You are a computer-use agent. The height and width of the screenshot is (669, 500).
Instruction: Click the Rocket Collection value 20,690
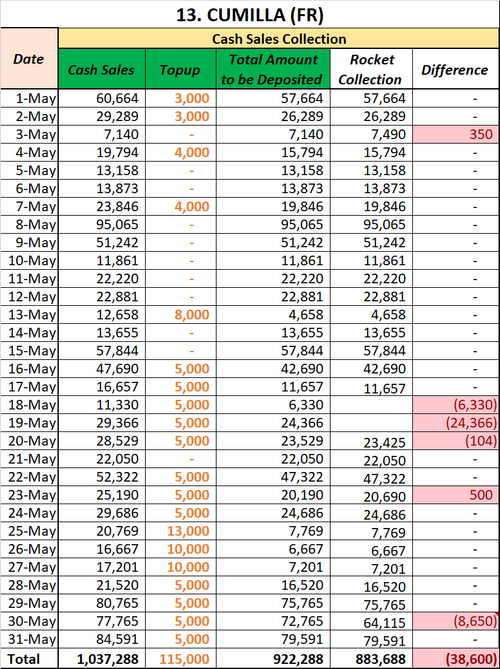tap(384, 497)
